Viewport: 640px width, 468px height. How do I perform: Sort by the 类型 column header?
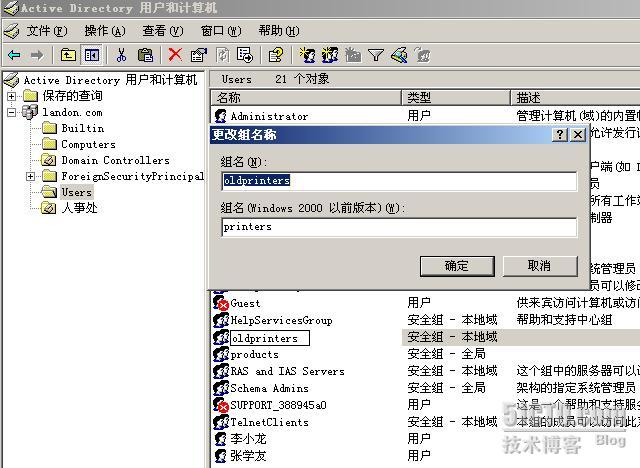tap(456, 98)
